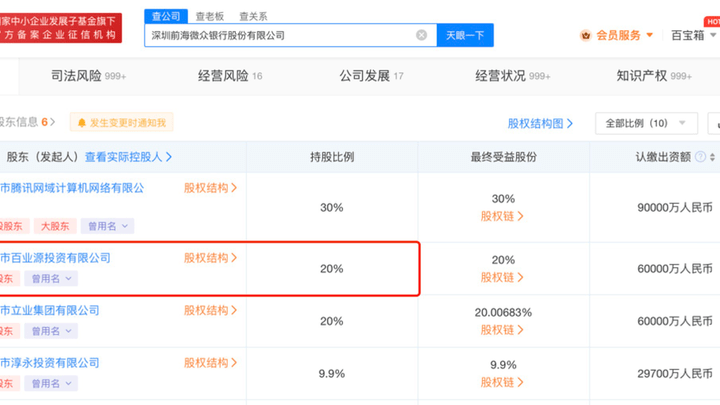Select the 查公司 search tab
720x405 pixels.
(x=166, y=17)
